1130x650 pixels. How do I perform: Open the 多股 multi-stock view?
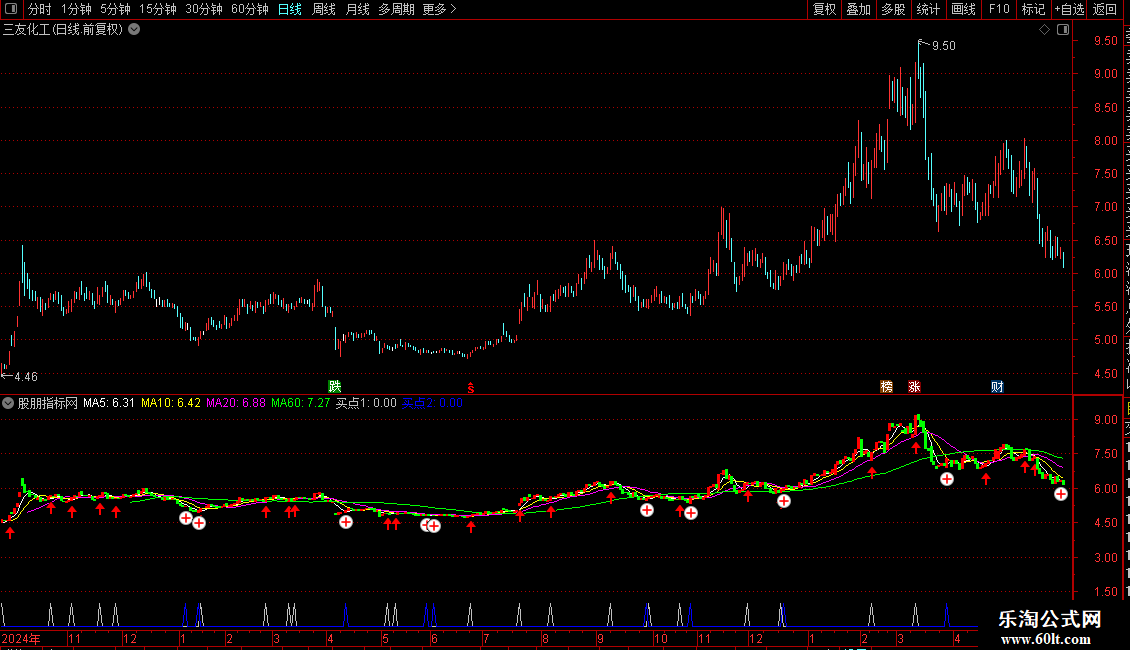point(893,9)
